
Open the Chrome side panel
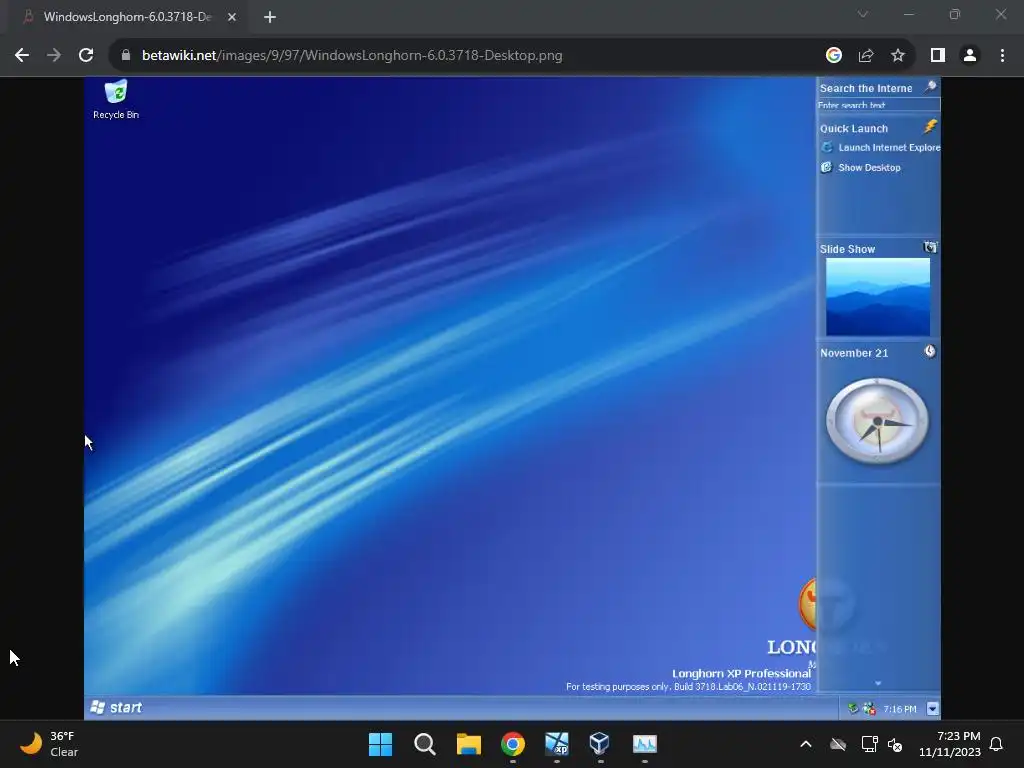click(x=938, y=56)
